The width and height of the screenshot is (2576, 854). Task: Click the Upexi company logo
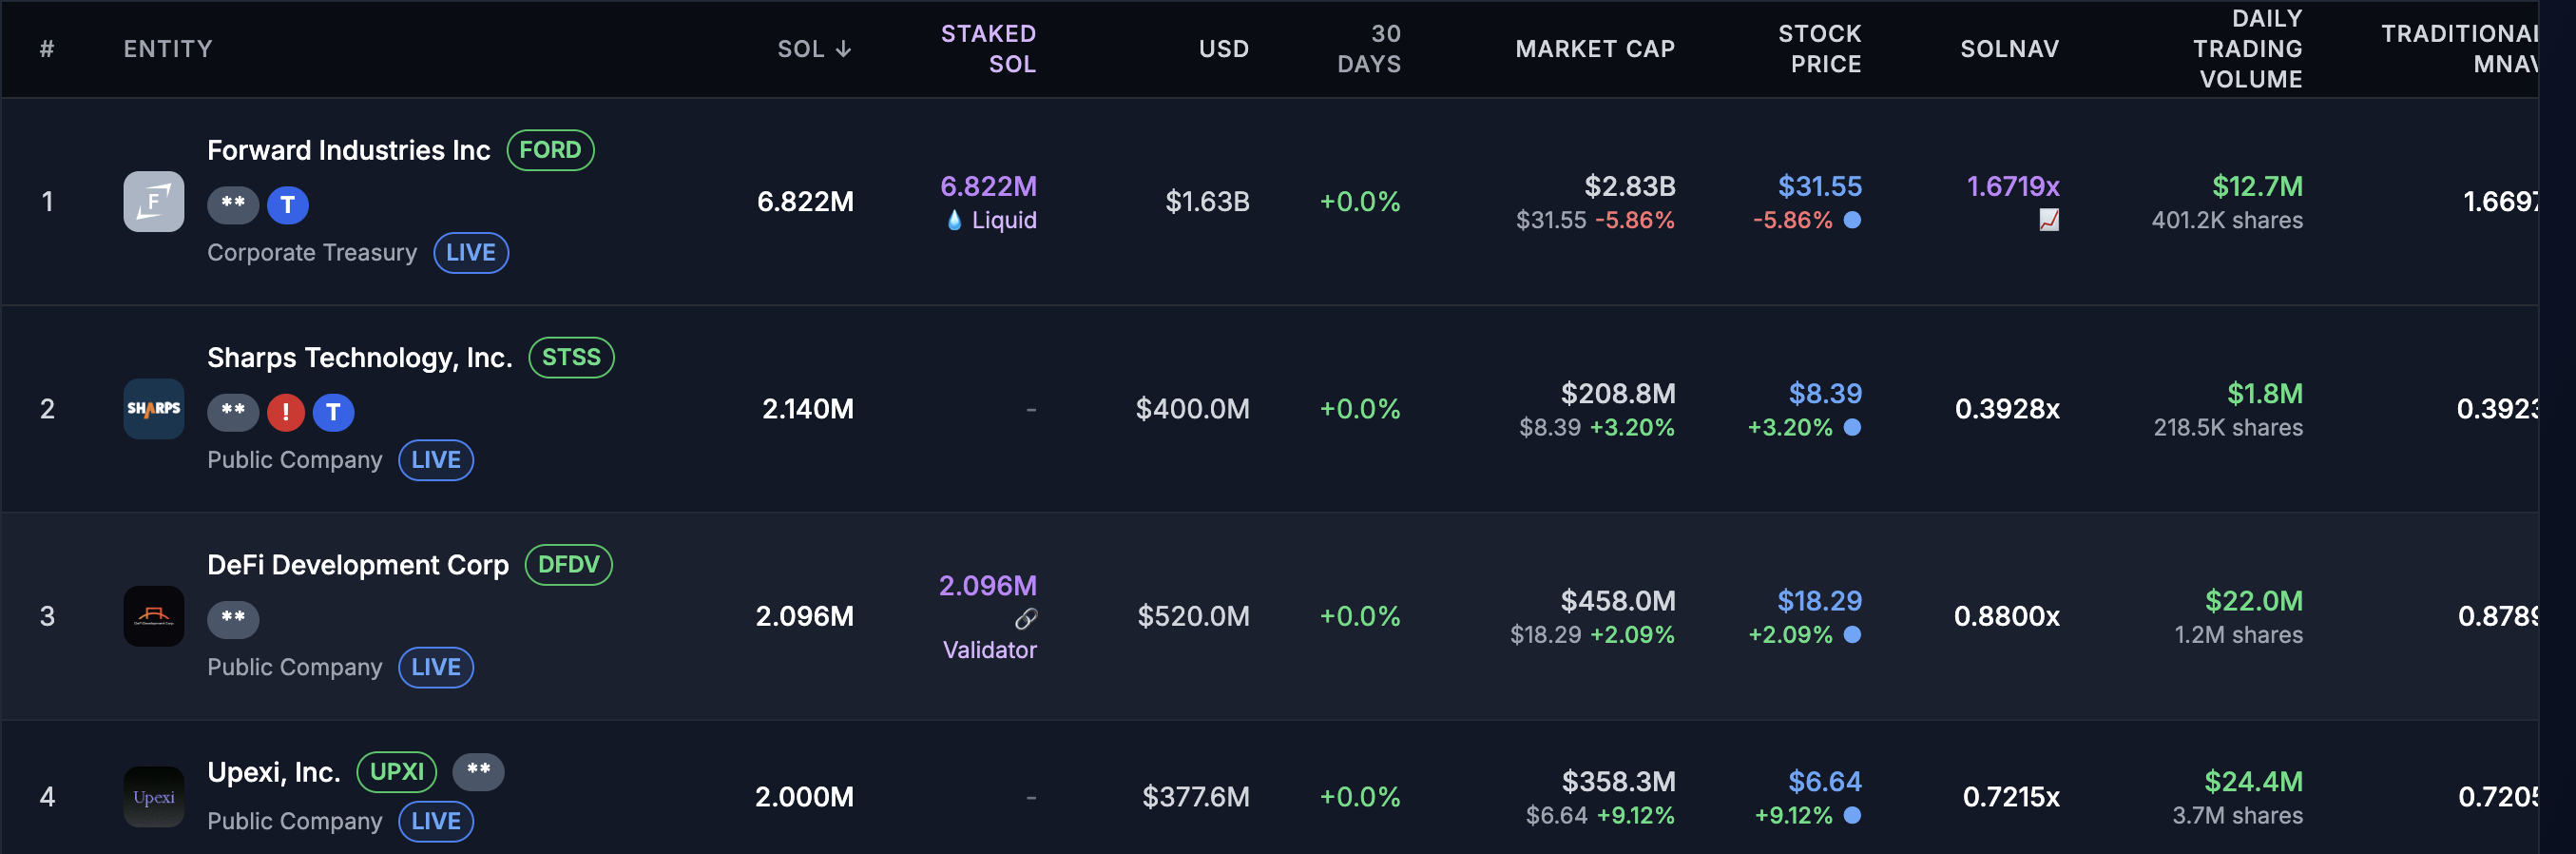pos(153,796)
